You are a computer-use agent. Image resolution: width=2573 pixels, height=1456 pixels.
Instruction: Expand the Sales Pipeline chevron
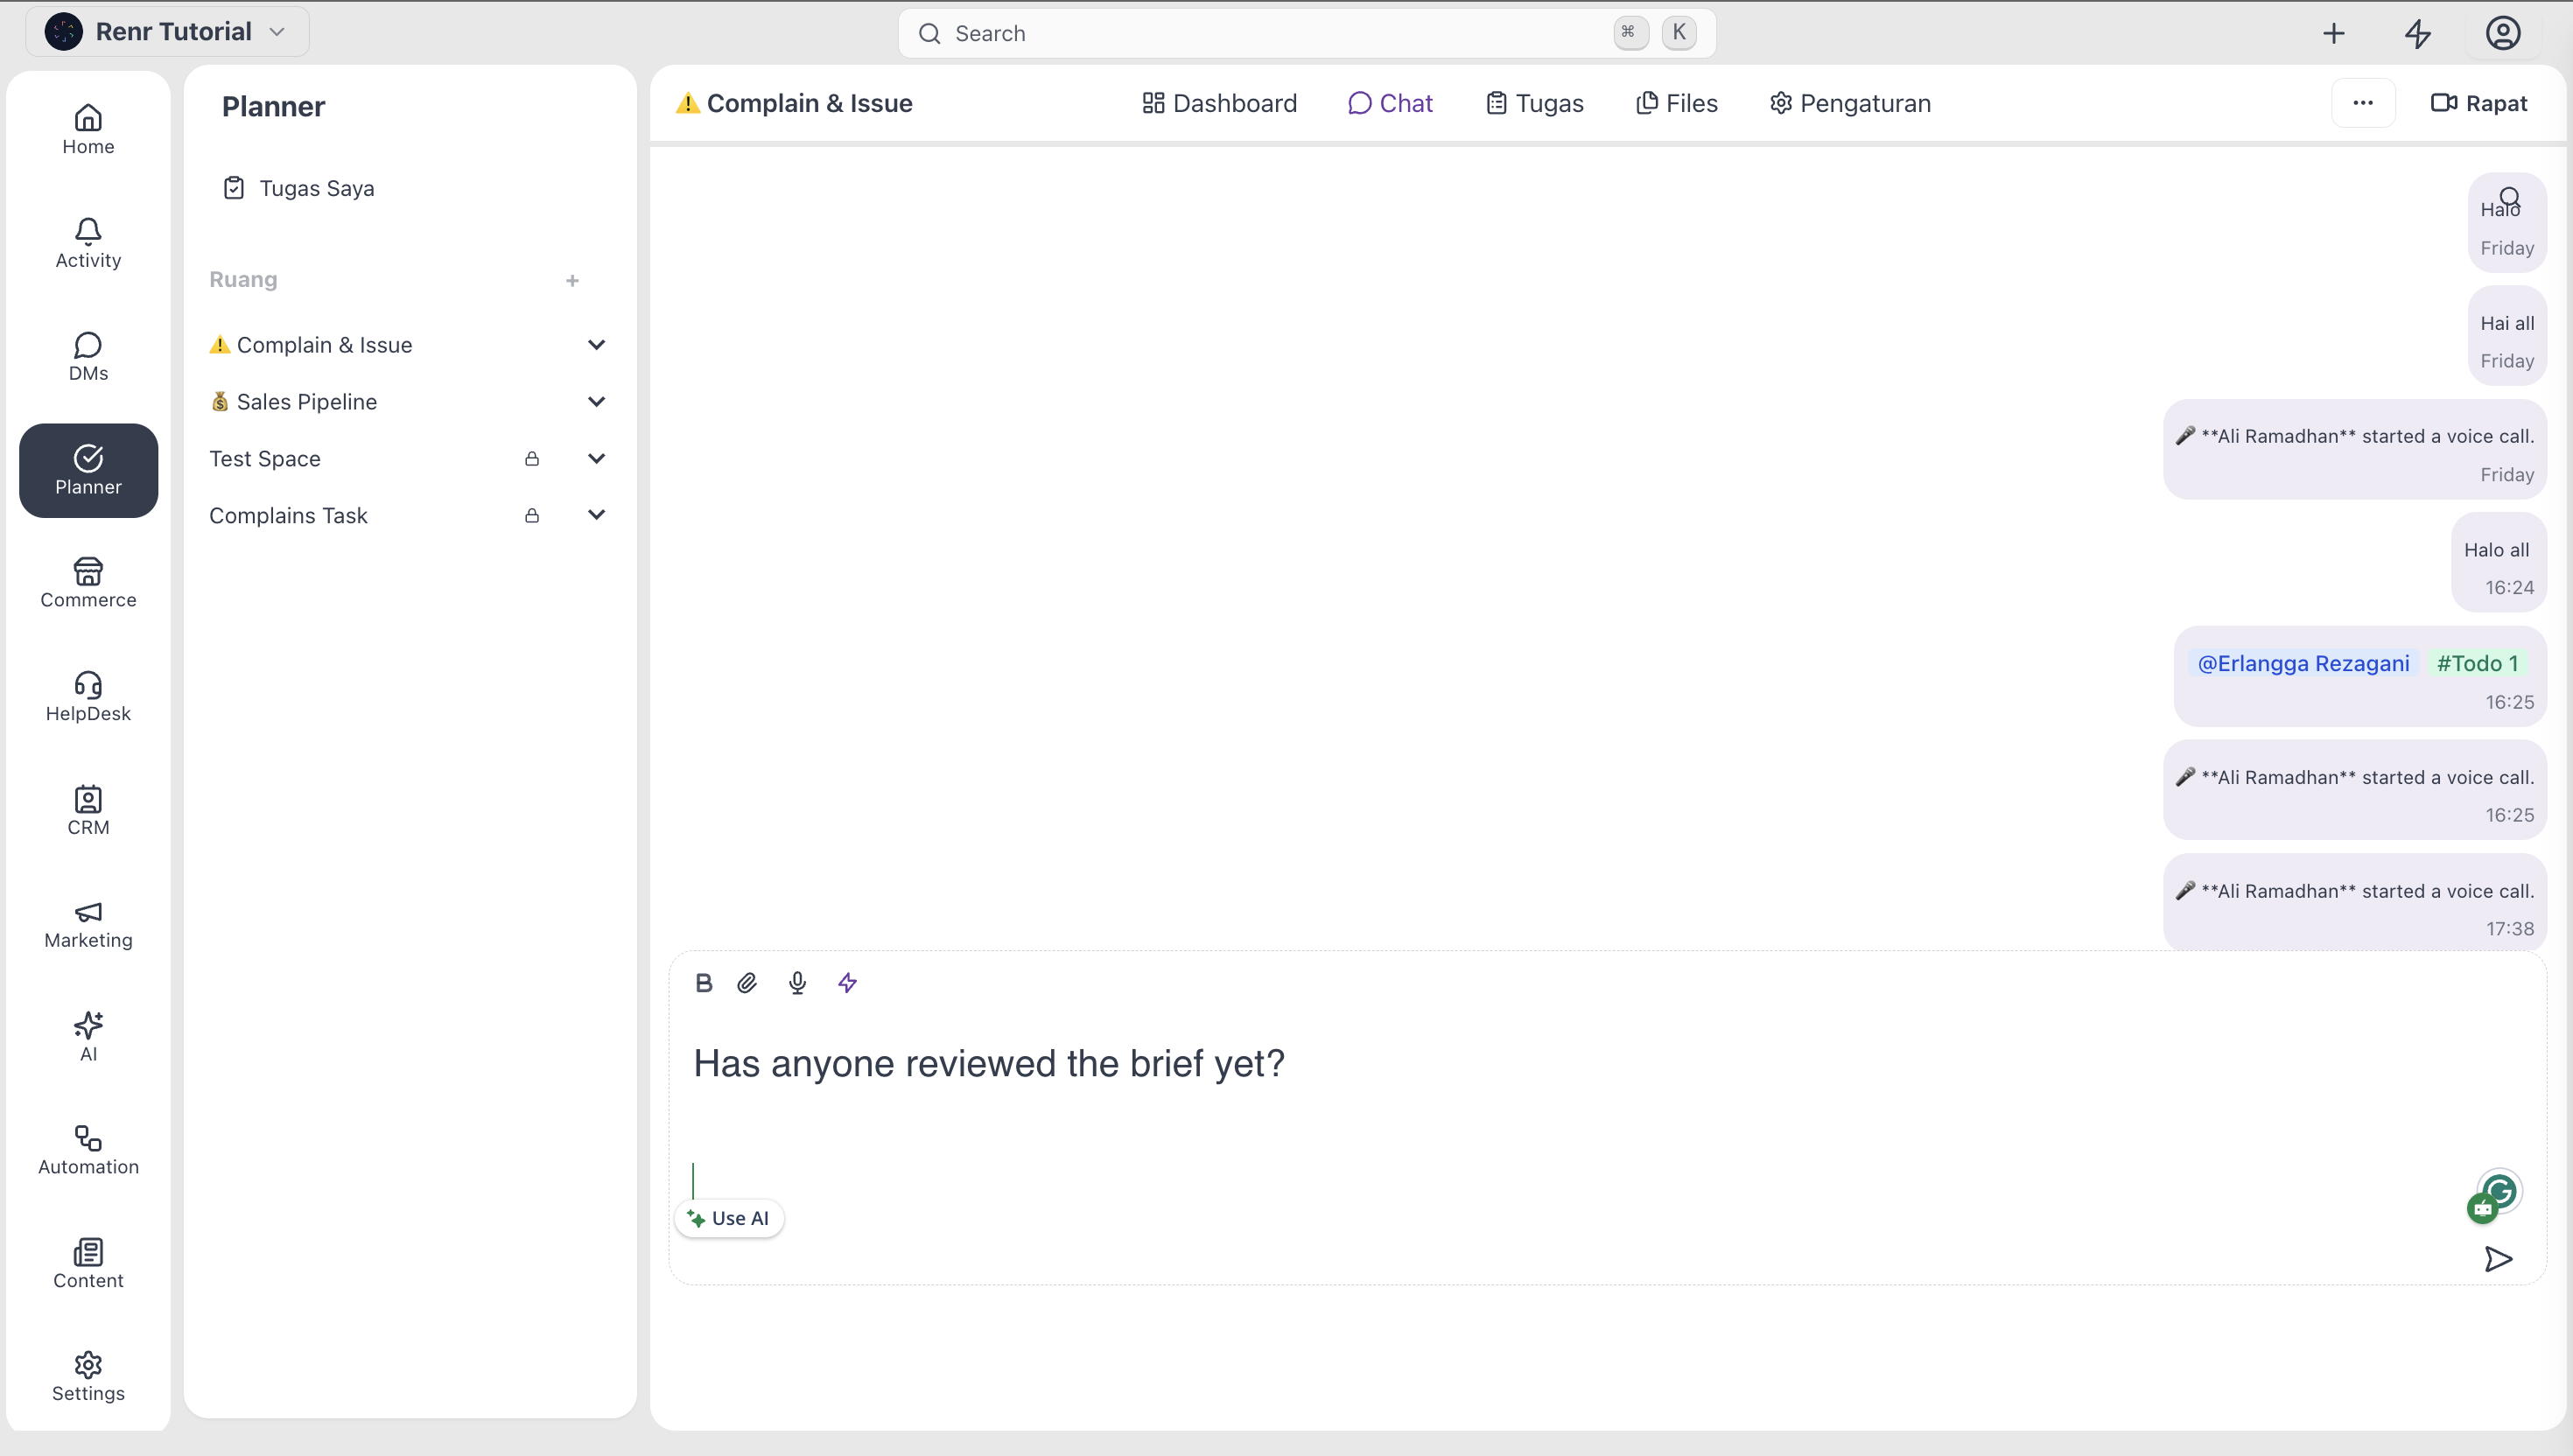pyautogui.click(x=596, y=402)
